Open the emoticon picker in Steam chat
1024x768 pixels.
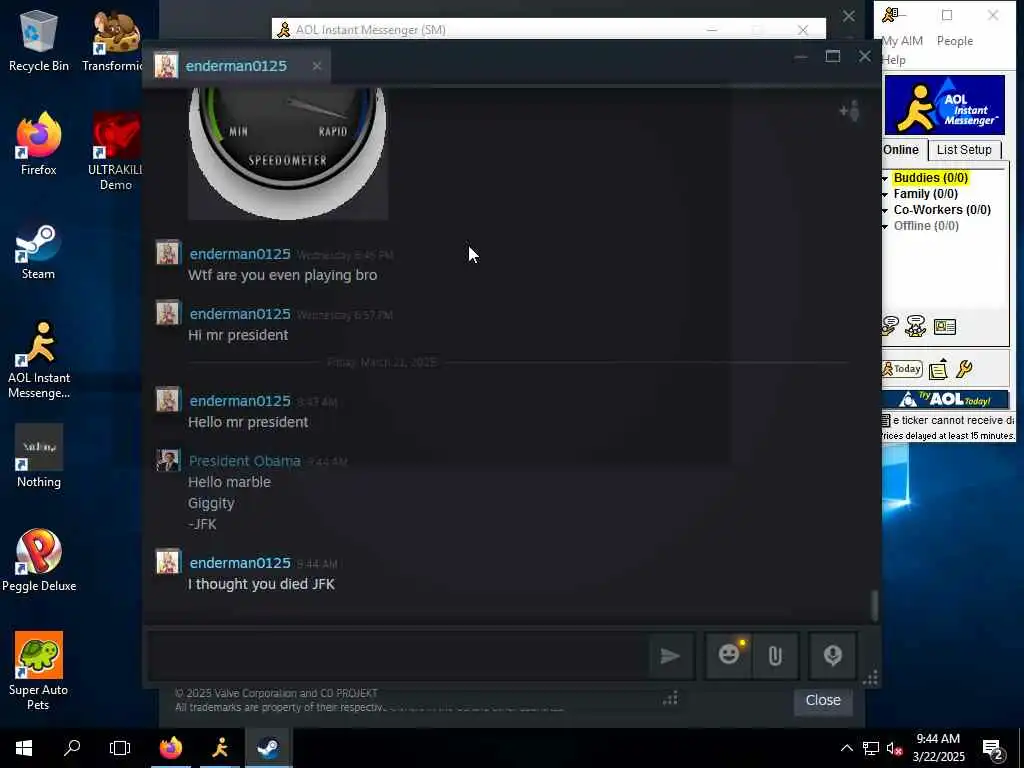point(729,655)
